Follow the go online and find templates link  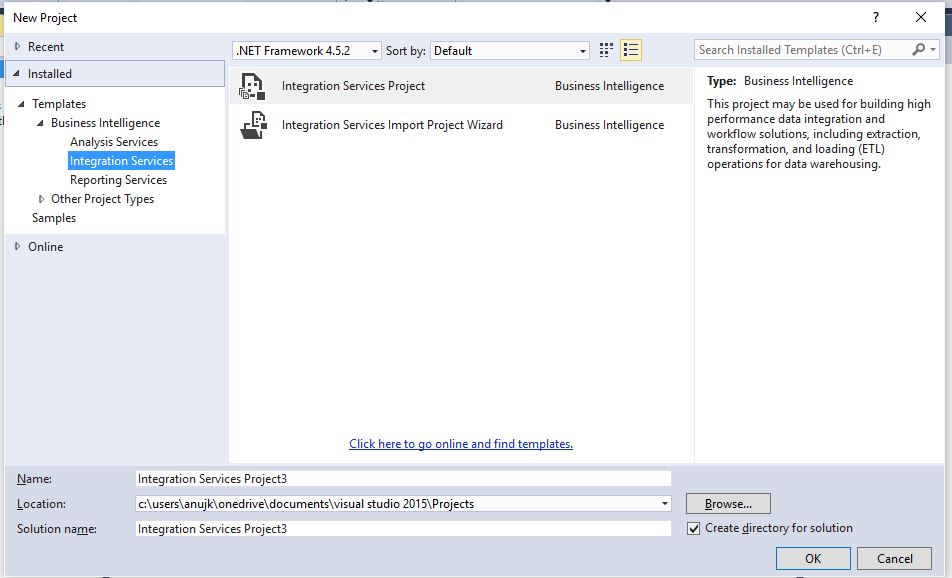point(460,443)
